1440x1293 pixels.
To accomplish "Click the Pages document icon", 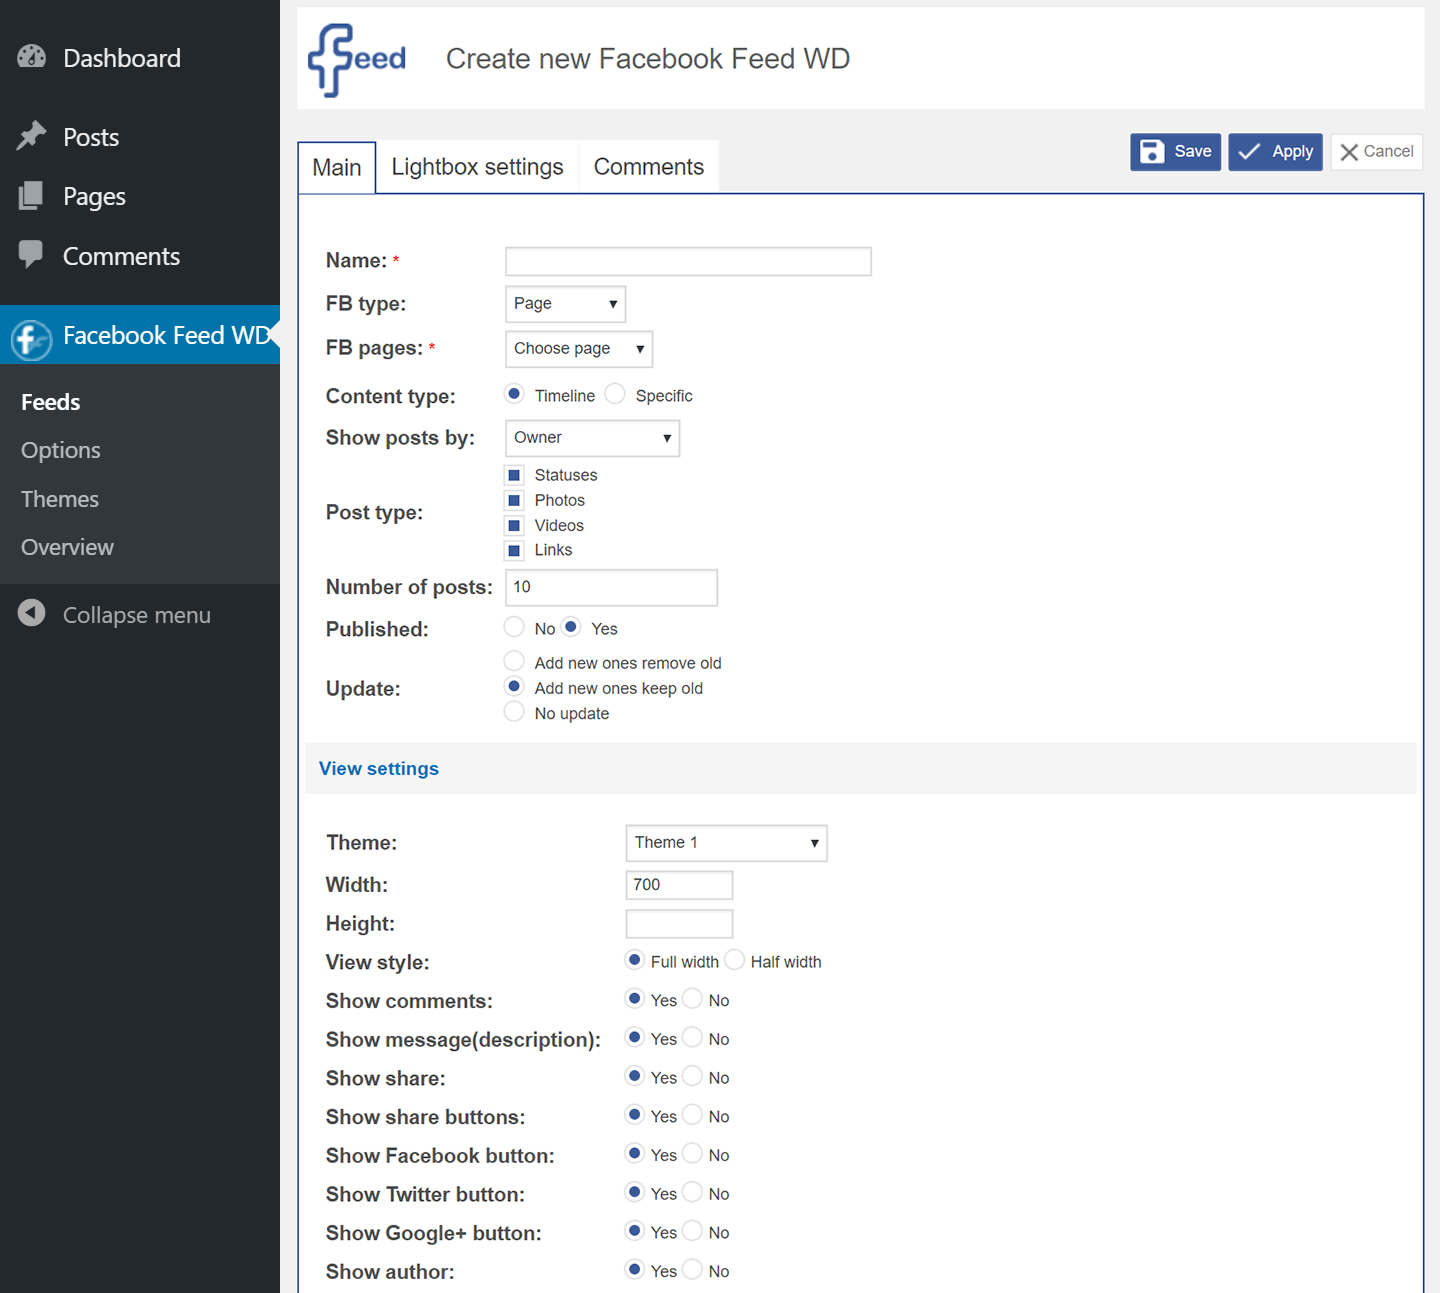I will (x=31, y=196).
